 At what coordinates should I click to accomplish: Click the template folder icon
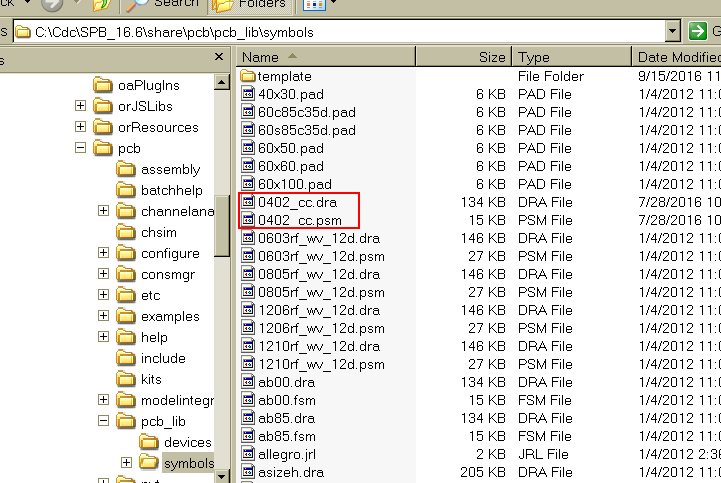[248, 75]
